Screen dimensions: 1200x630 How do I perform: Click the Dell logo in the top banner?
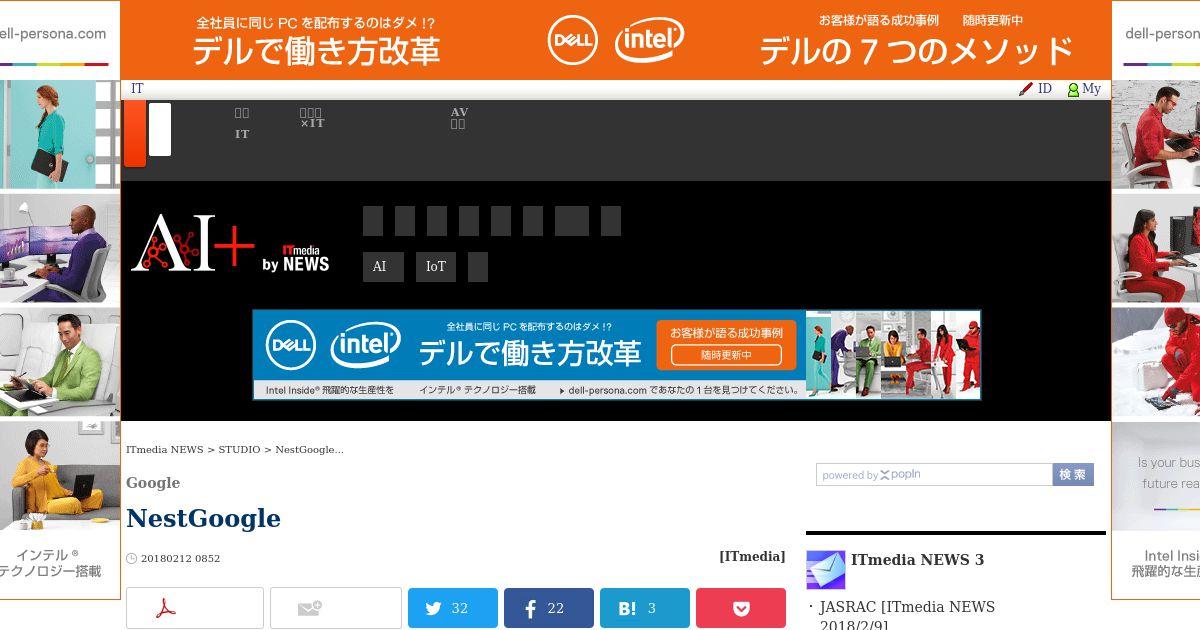(573, 40)
